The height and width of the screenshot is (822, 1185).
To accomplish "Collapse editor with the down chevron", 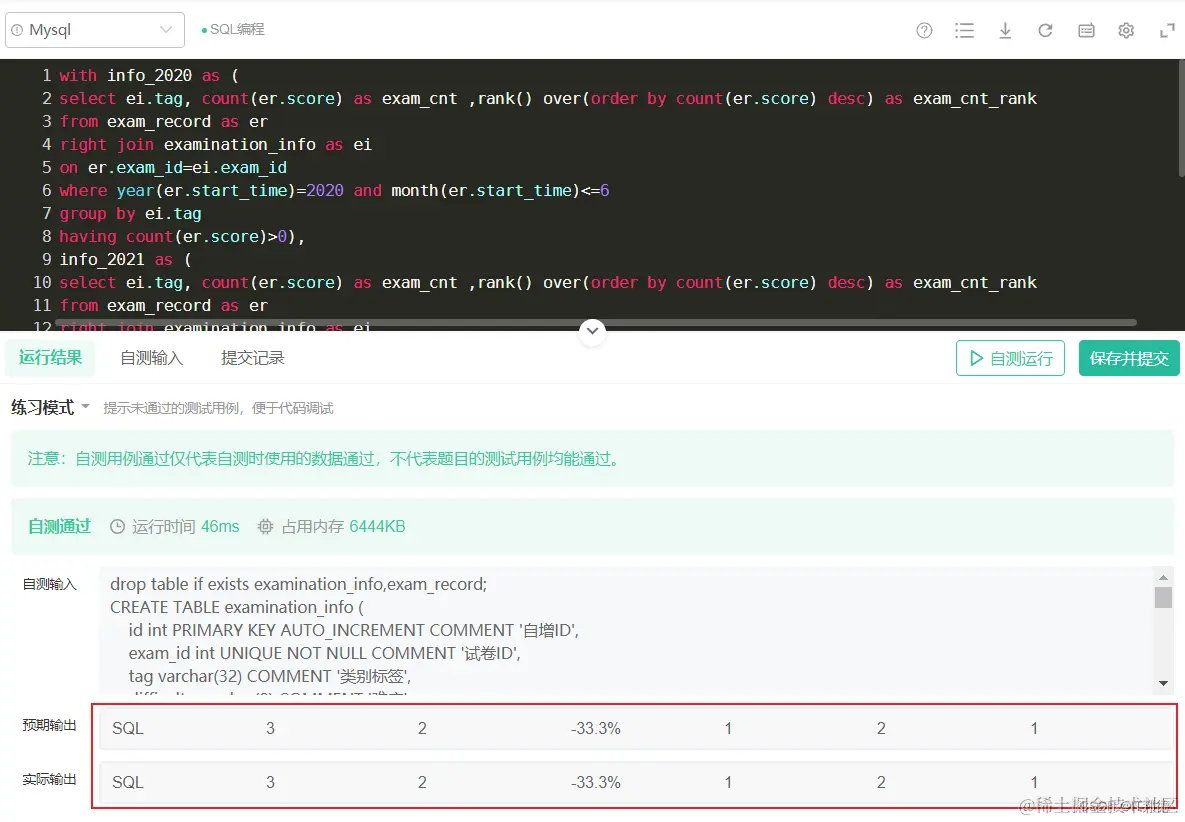I will pos(592,330).
